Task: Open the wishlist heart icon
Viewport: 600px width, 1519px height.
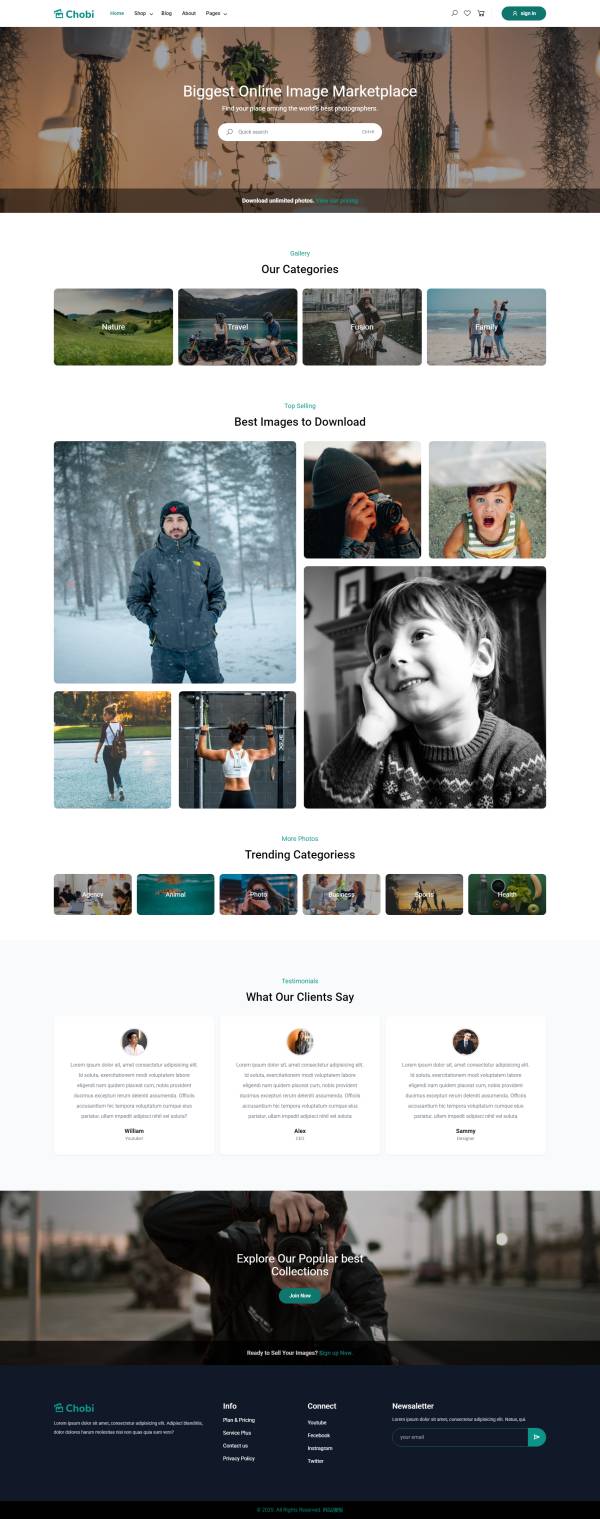Action: coord(467,13)
